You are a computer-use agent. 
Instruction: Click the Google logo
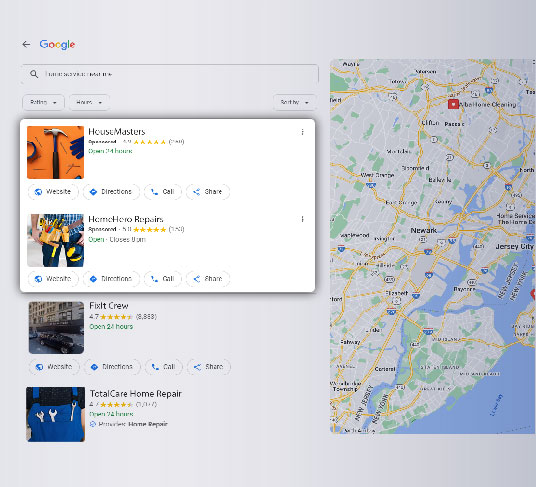[x=57, y=44]
